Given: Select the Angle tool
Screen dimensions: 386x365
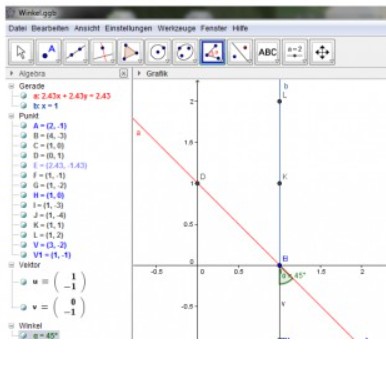Looking at the screenshot, I should (x=212, y=52).
